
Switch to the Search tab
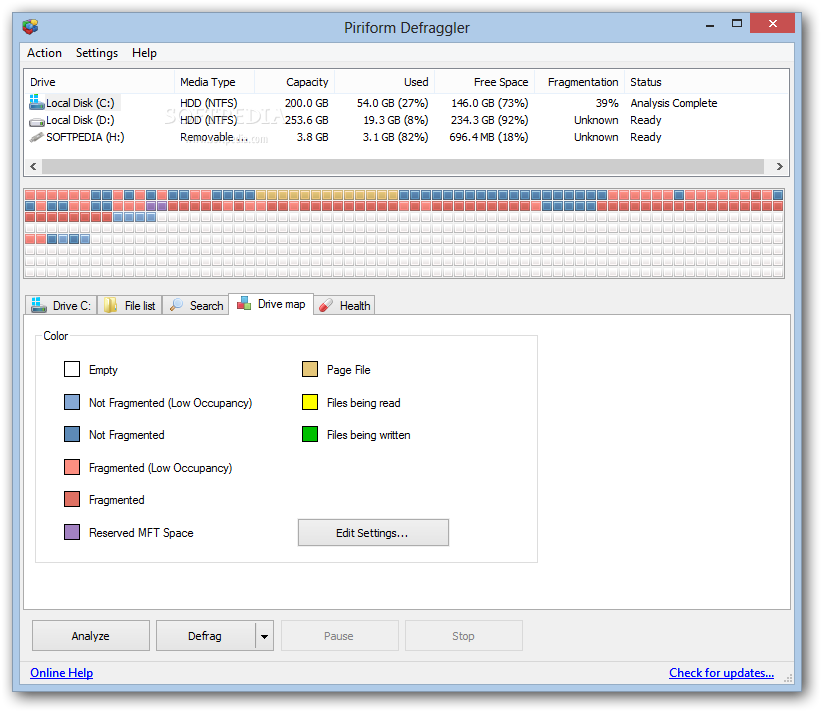(196, 305)
